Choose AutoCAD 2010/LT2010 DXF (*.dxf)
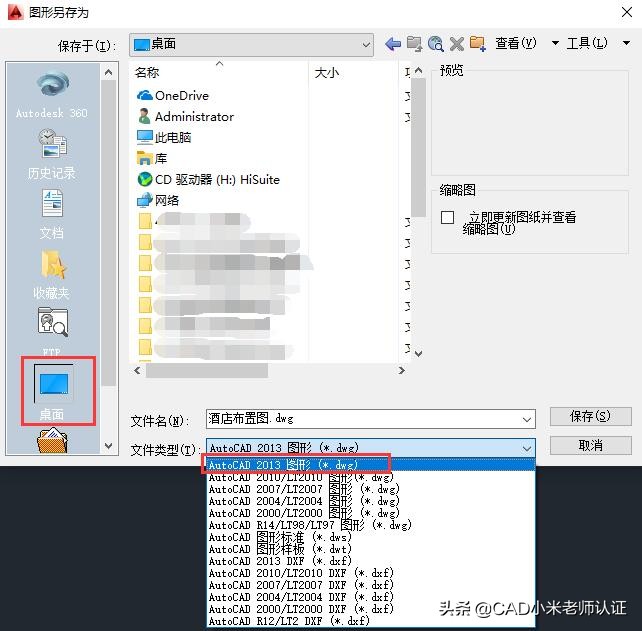The width and height of the screenshot is (642, 631). [371, 573]
